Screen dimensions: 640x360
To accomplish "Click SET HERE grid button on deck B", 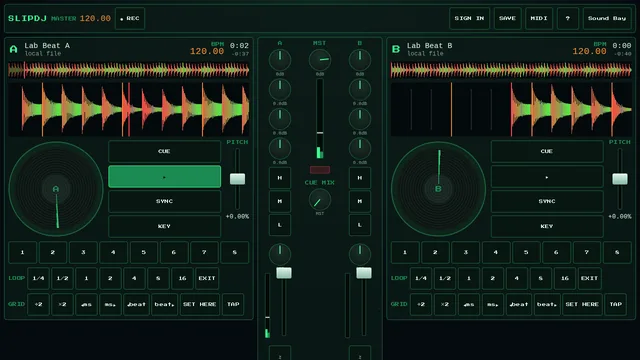I will [x=582, y=304].
